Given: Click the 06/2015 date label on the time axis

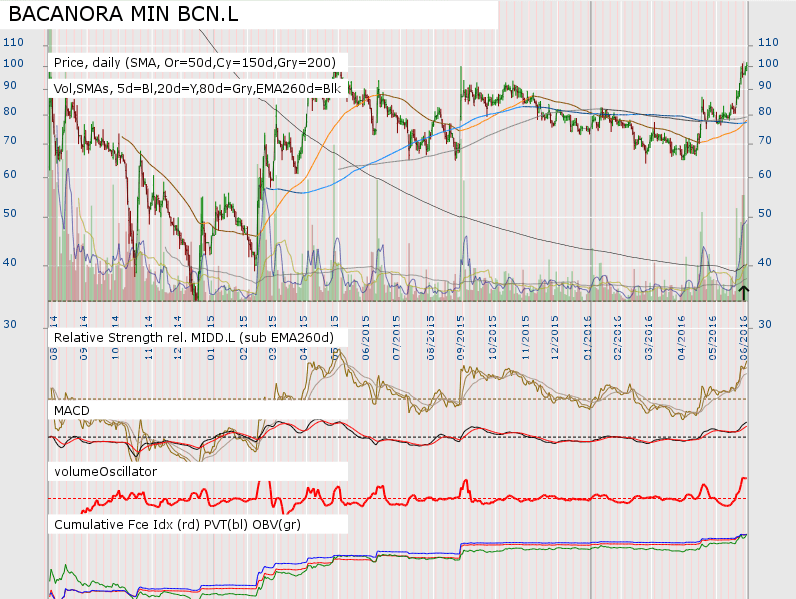Looking at the screenshot, I should click(x=365, y=321).
